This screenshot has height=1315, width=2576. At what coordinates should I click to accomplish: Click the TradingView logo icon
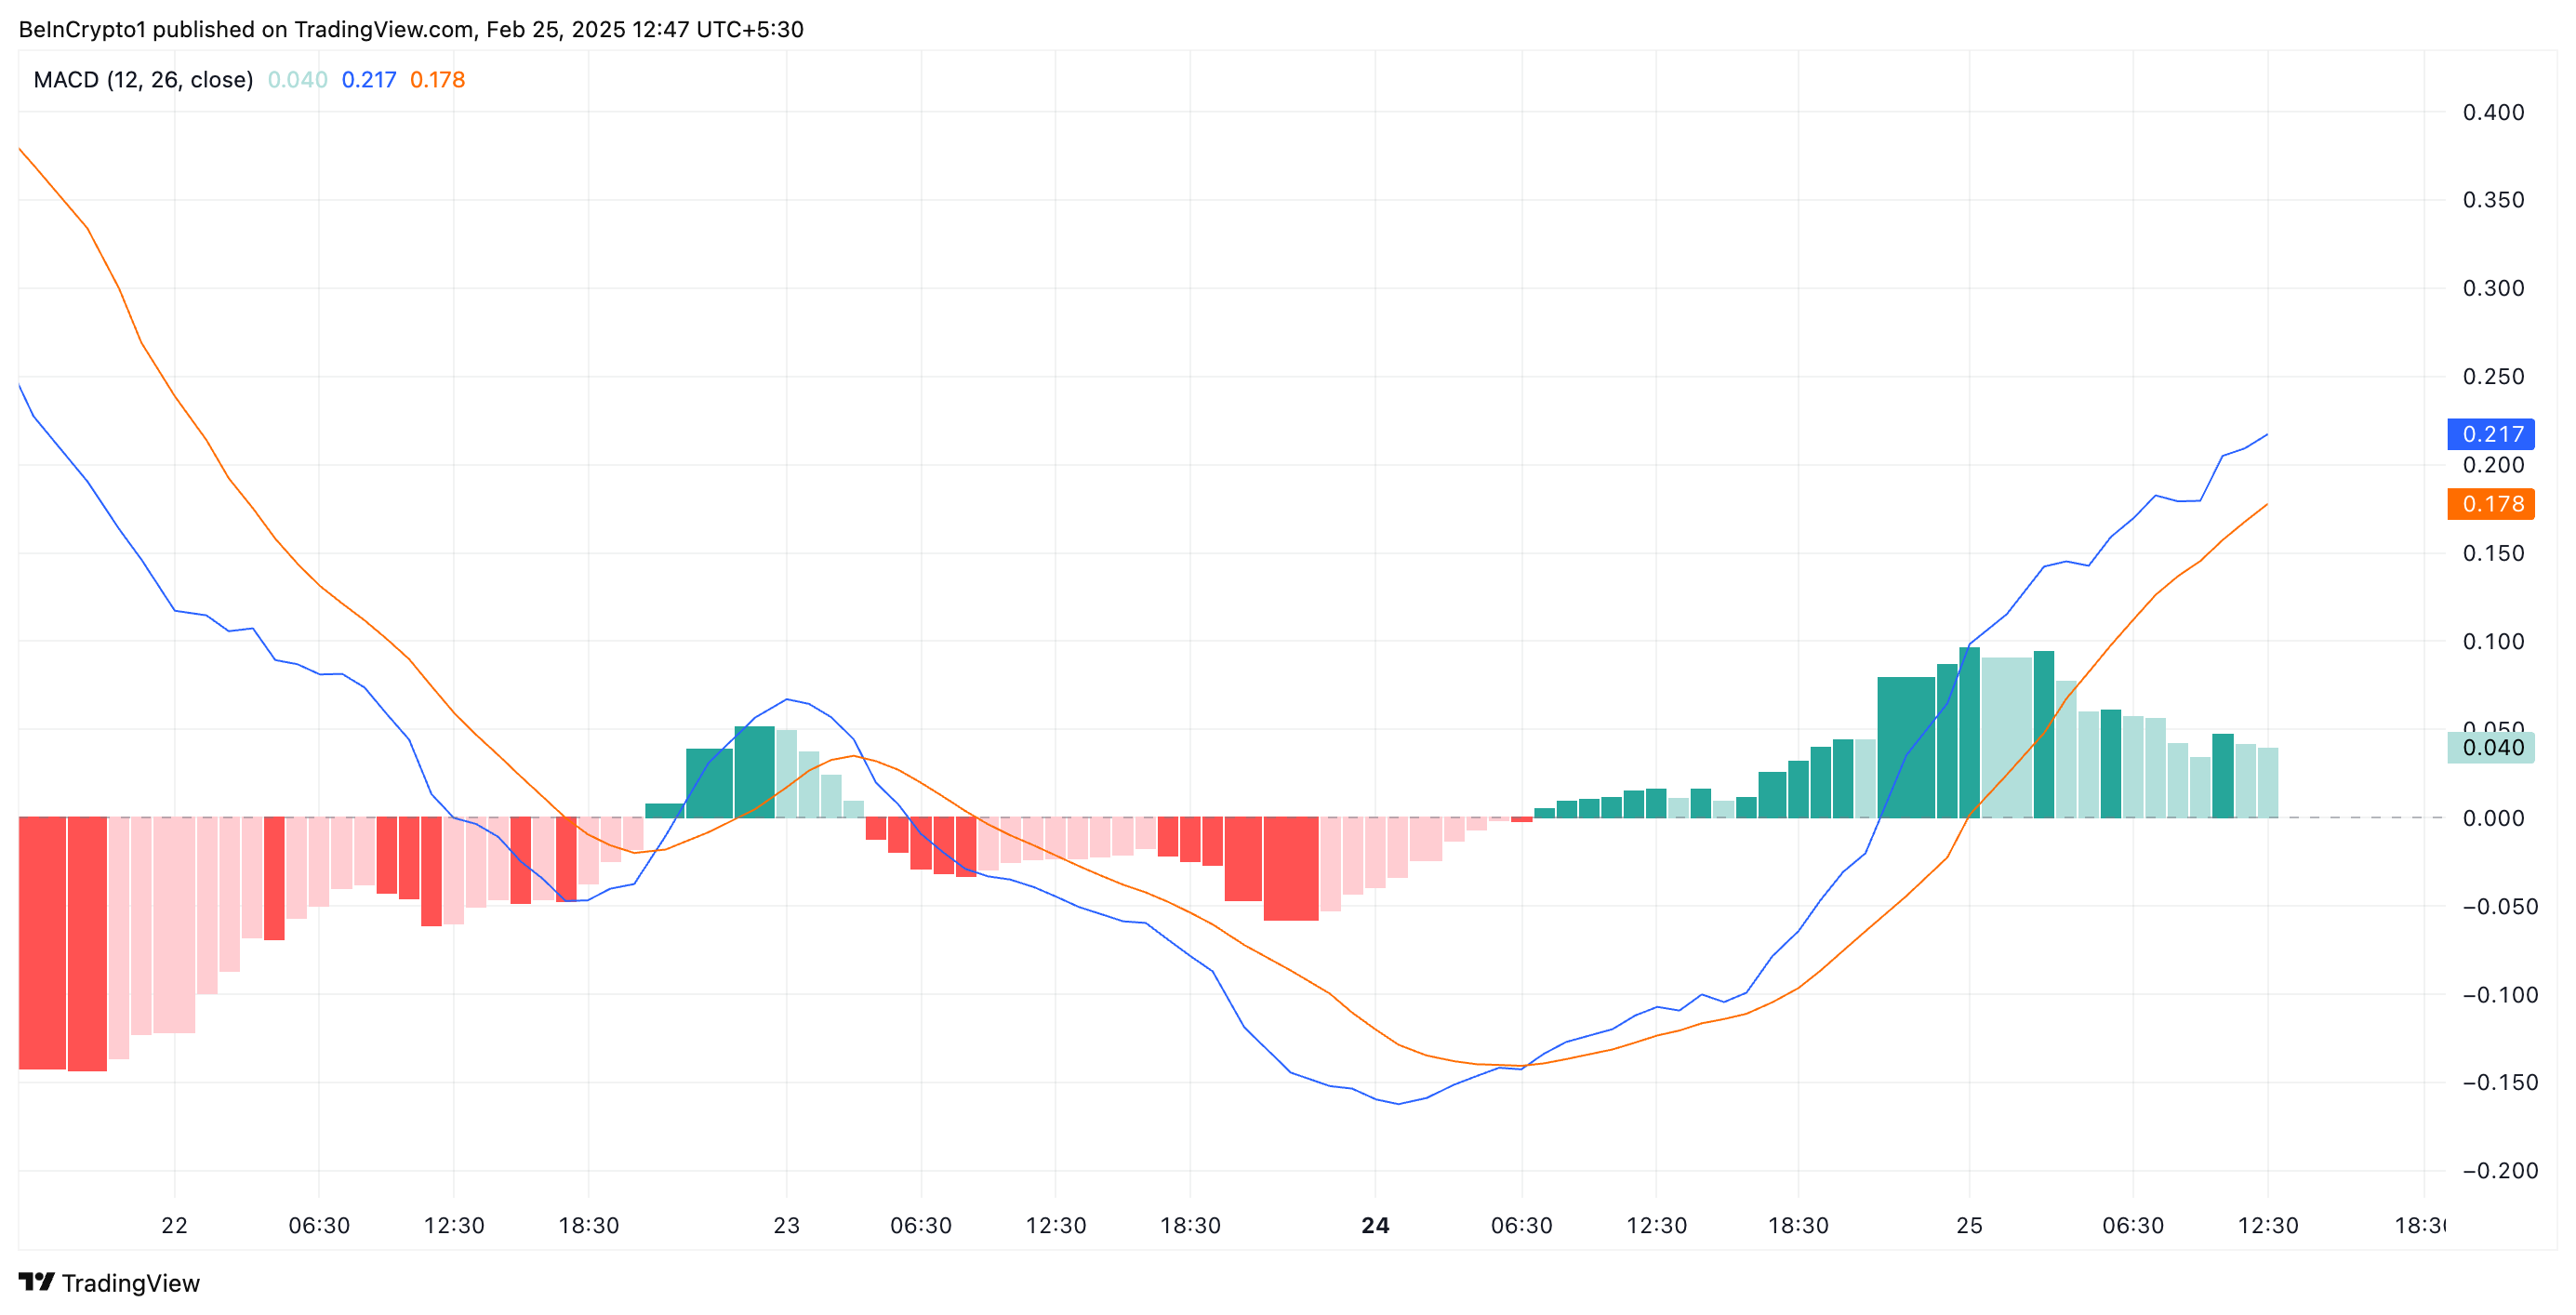tap(36, 1281)
